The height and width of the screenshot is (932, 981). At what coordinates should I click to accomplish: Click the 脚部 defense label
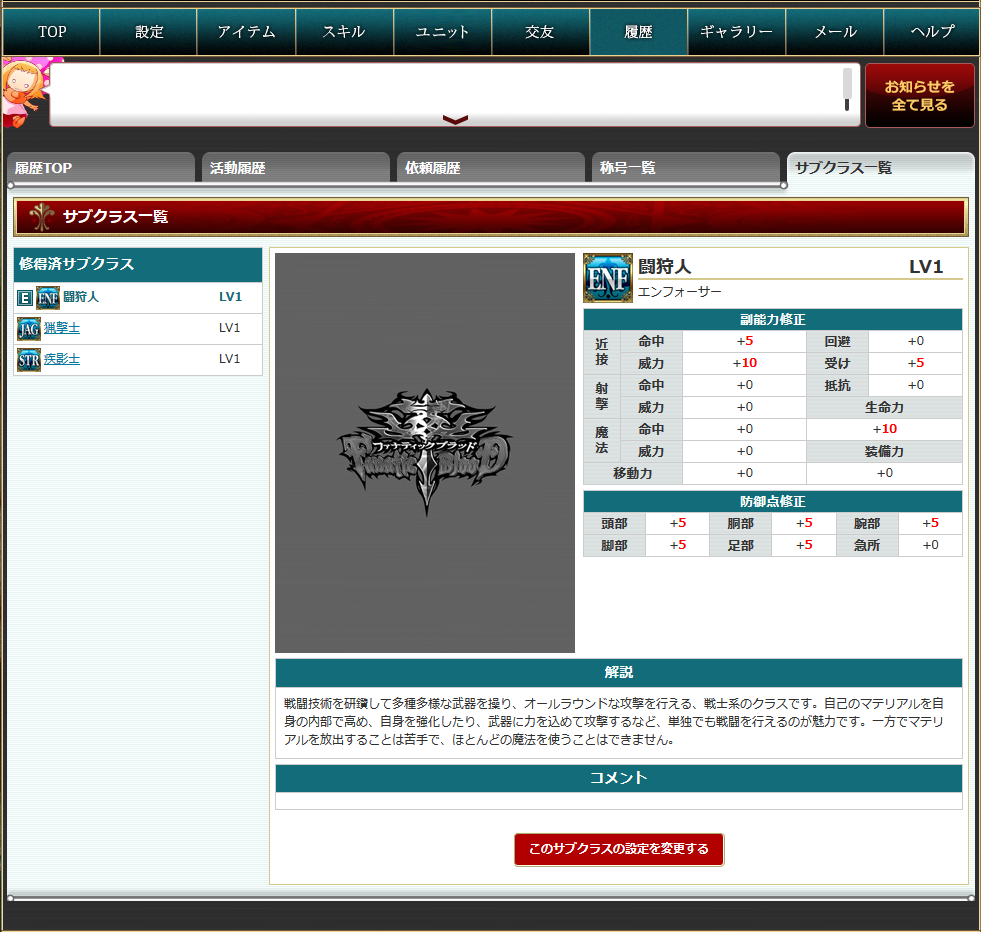614,545
